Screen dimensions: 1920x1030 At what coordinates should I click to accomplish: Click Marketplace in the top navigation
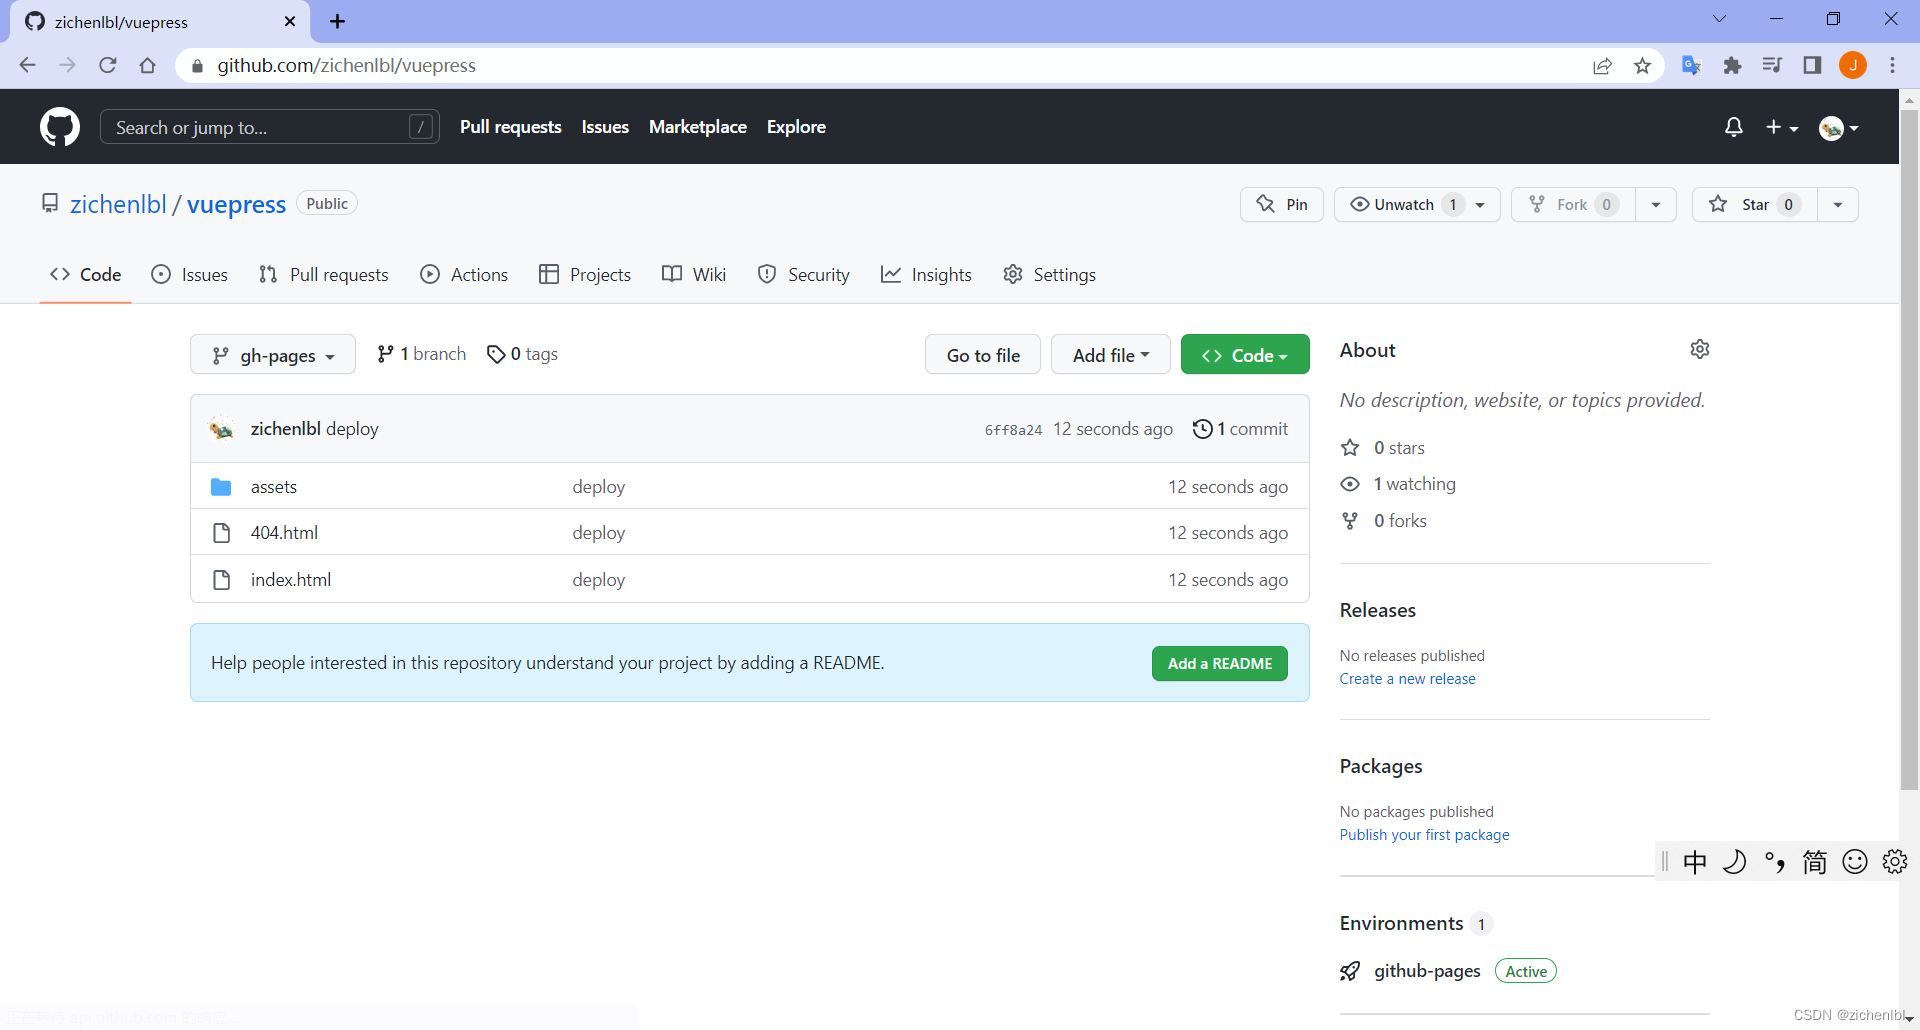pos(698,127)
